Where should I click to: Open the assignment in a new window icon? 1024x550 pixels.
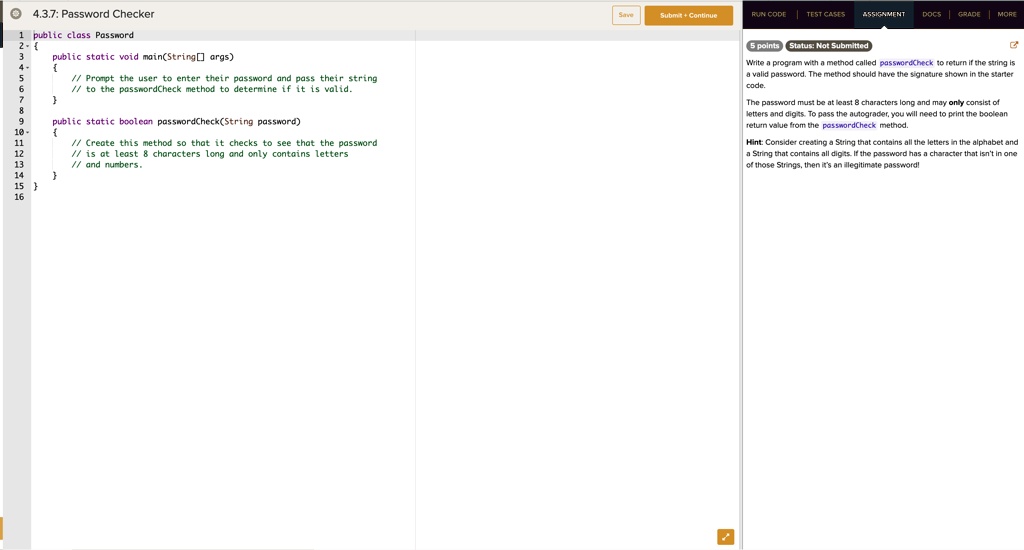point(1014,45)
